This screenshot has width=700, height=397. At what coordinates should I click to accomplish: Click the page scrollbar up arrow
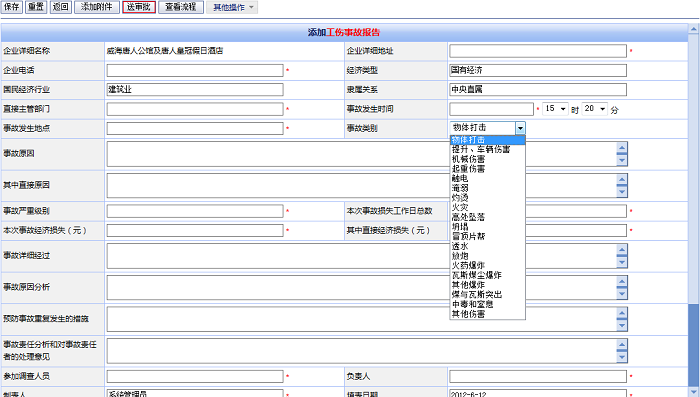(x=693, y=29)
